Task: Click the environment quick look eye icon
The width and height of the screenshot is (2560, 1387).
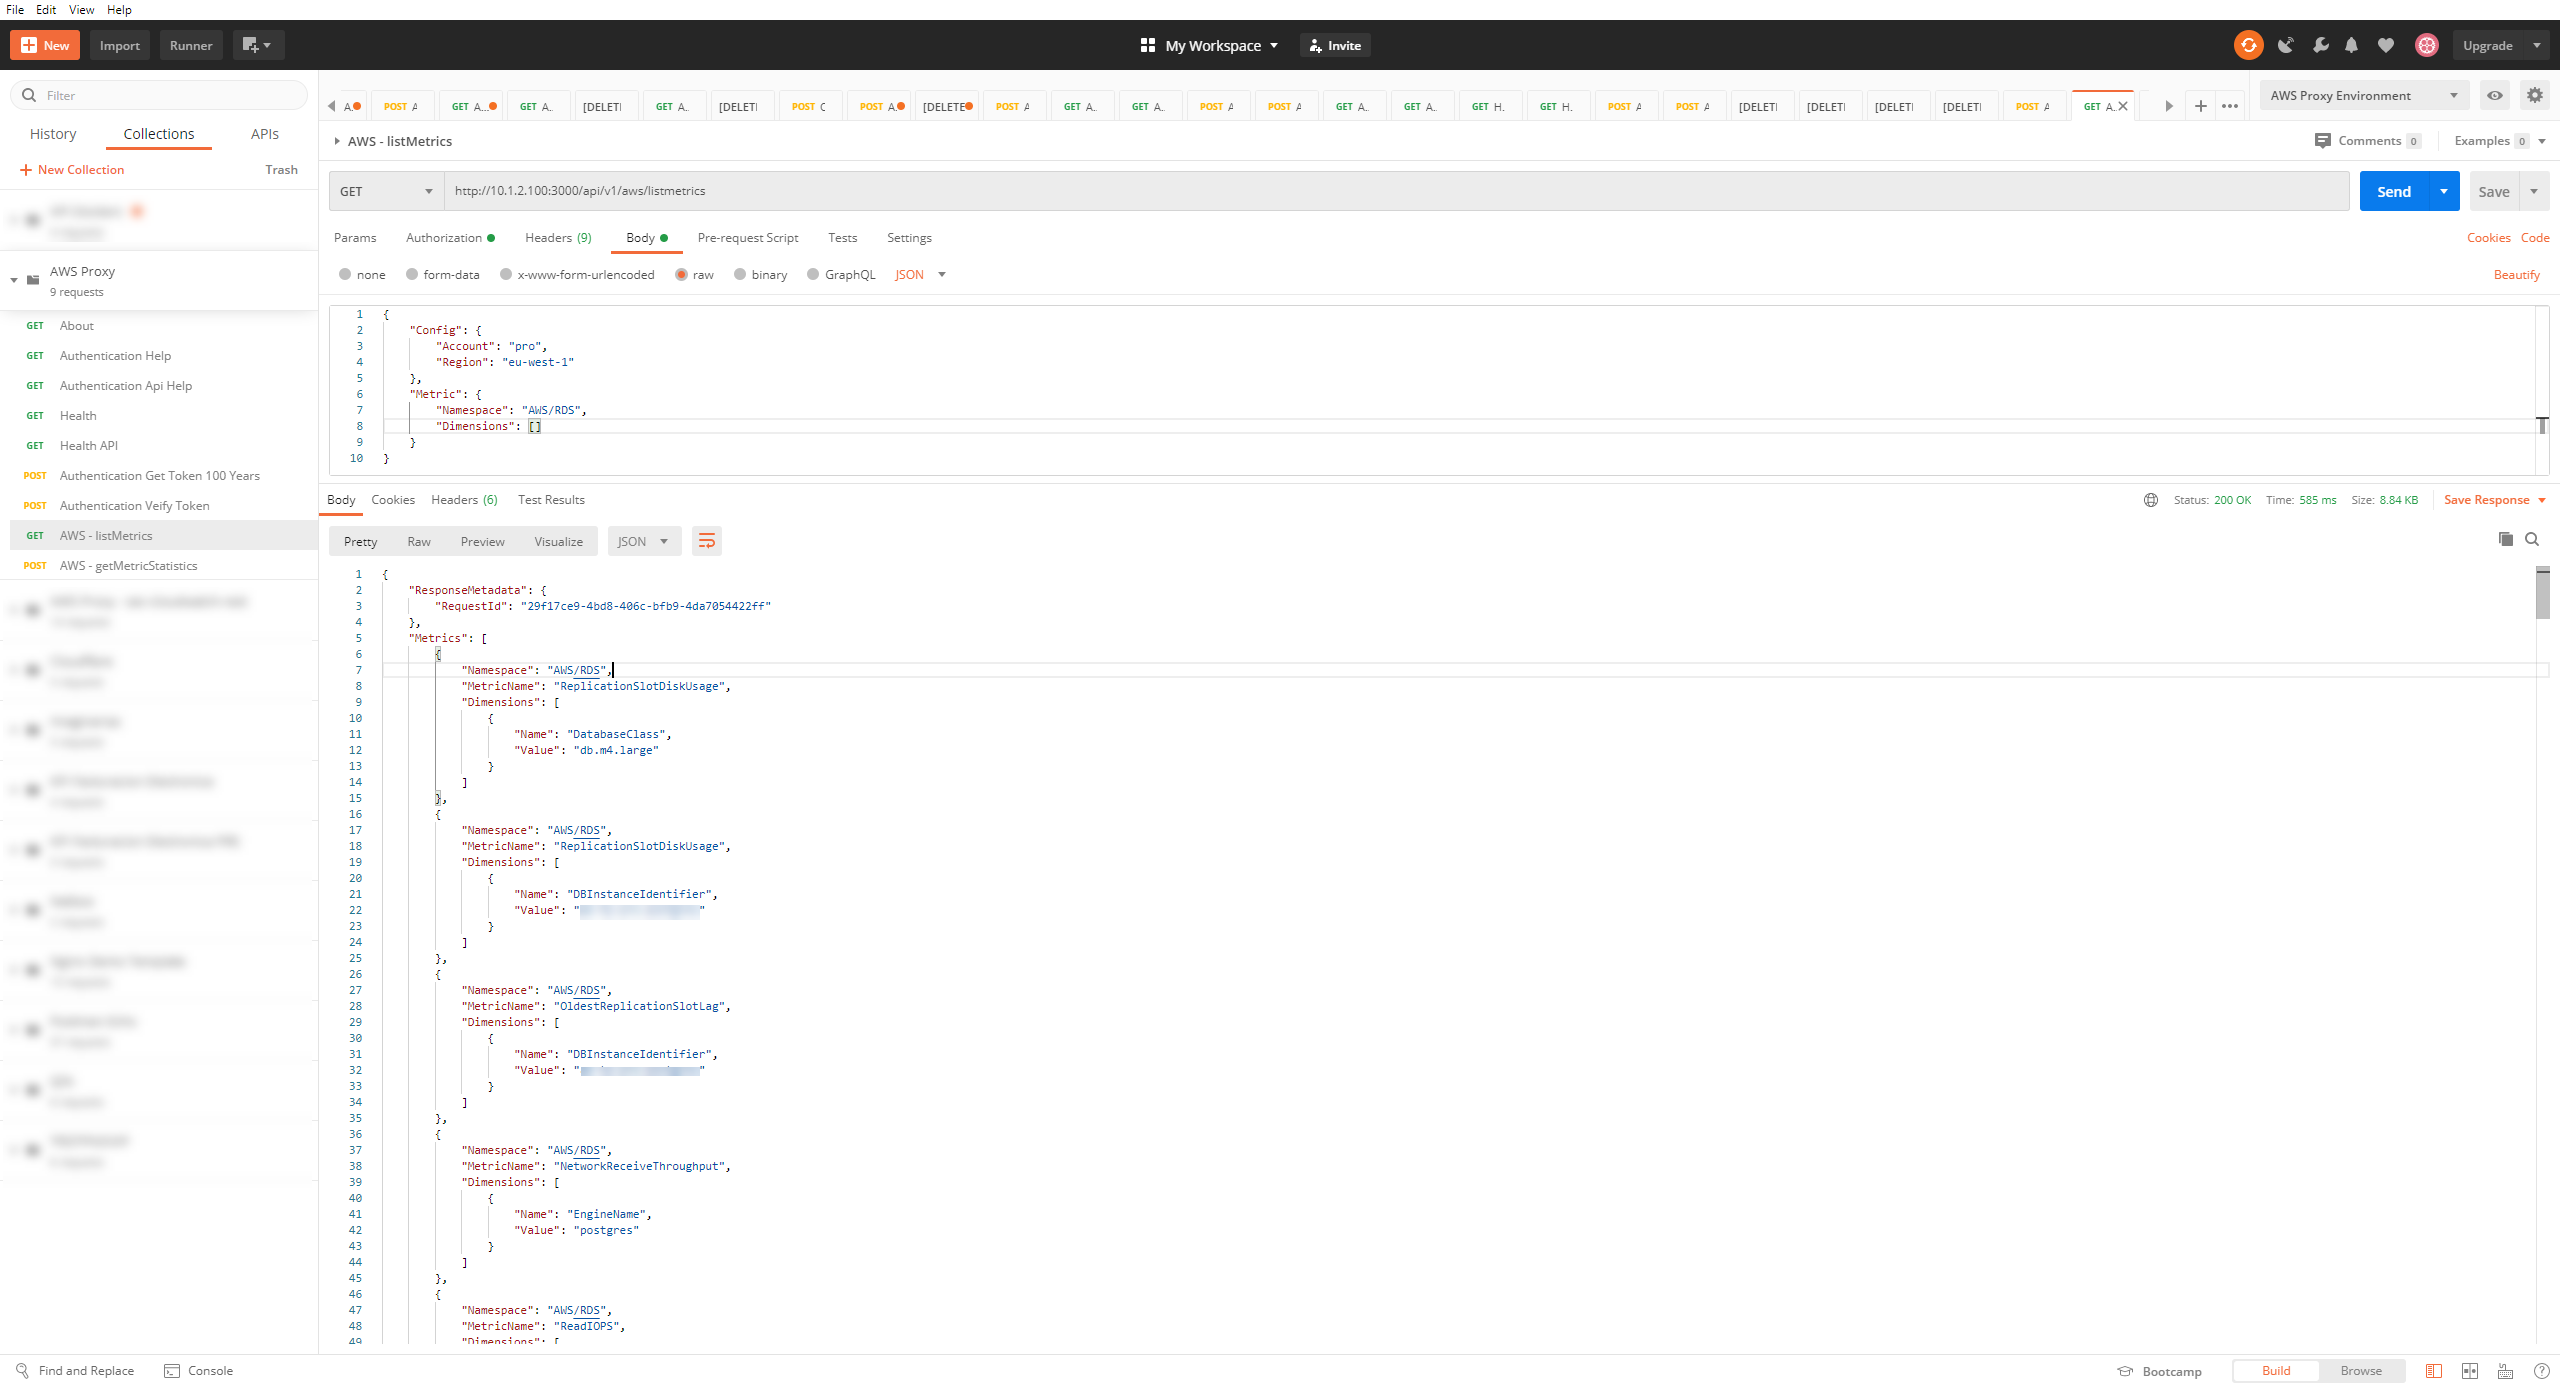Action: [x=2495, y=95]
